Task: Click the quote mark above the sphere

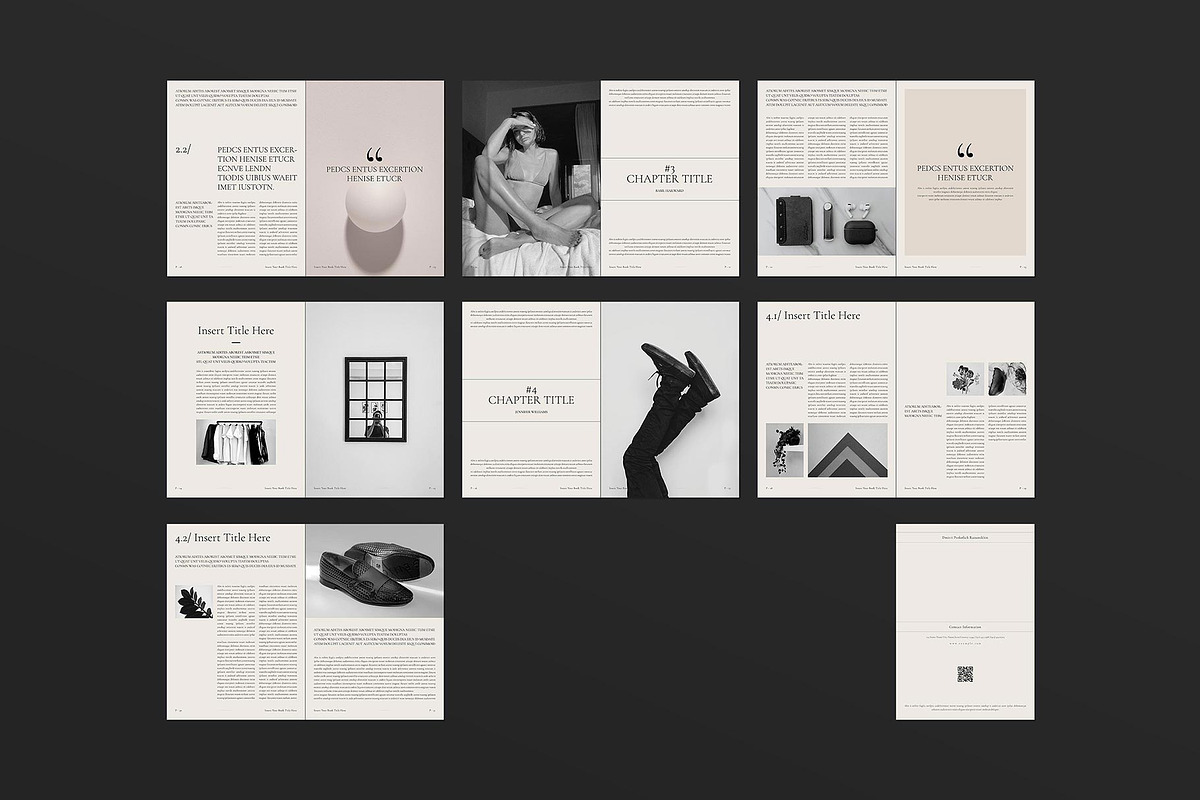Action: pos(375,155)
